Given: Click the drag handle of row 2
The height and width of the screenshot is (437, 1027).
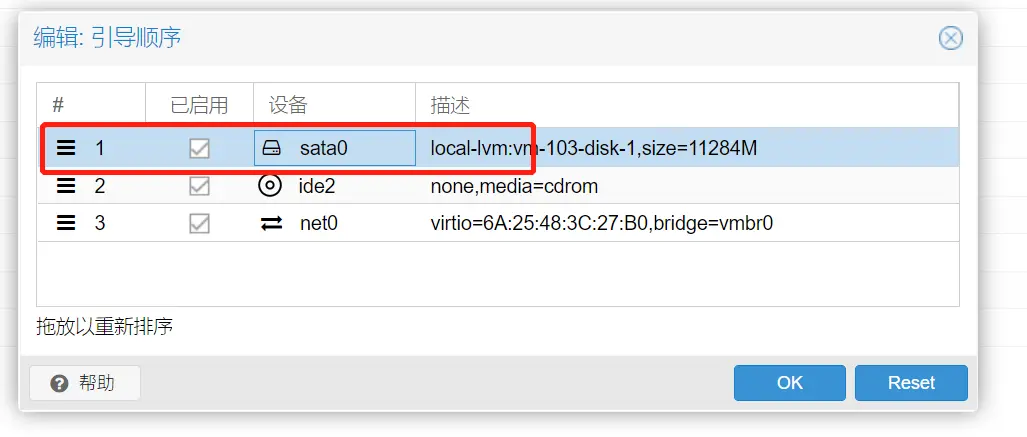Looking at the screenshot, I should tap(65, 186).
